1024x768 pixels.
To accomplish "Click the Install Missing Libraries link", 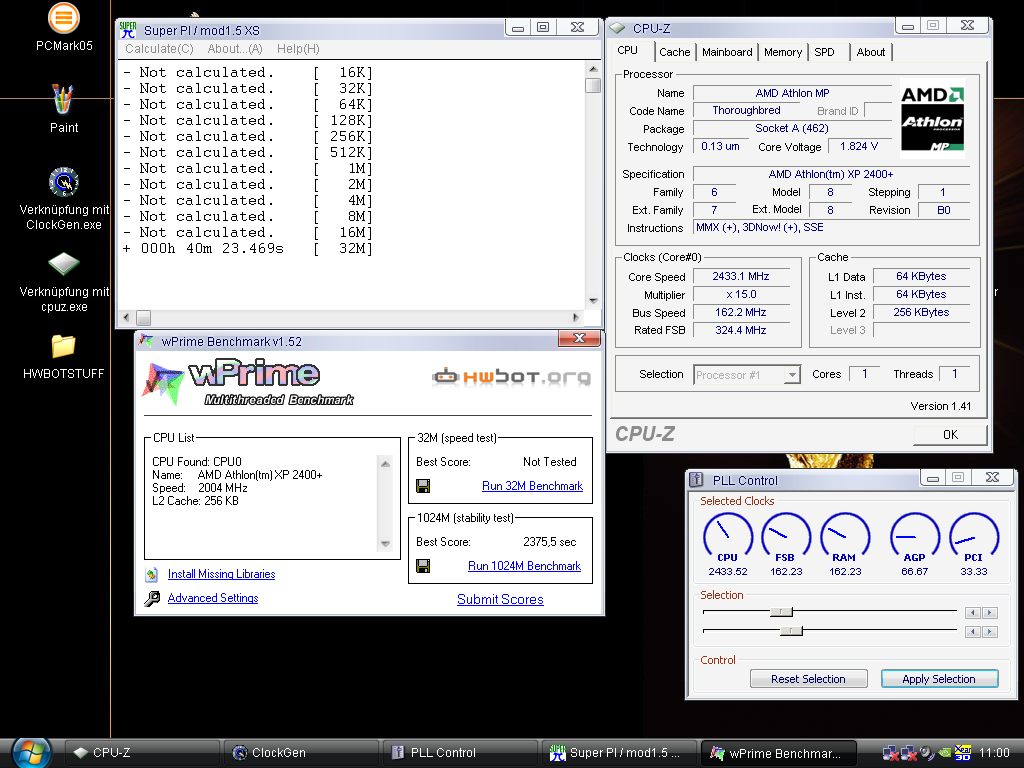I will point(221,574).
